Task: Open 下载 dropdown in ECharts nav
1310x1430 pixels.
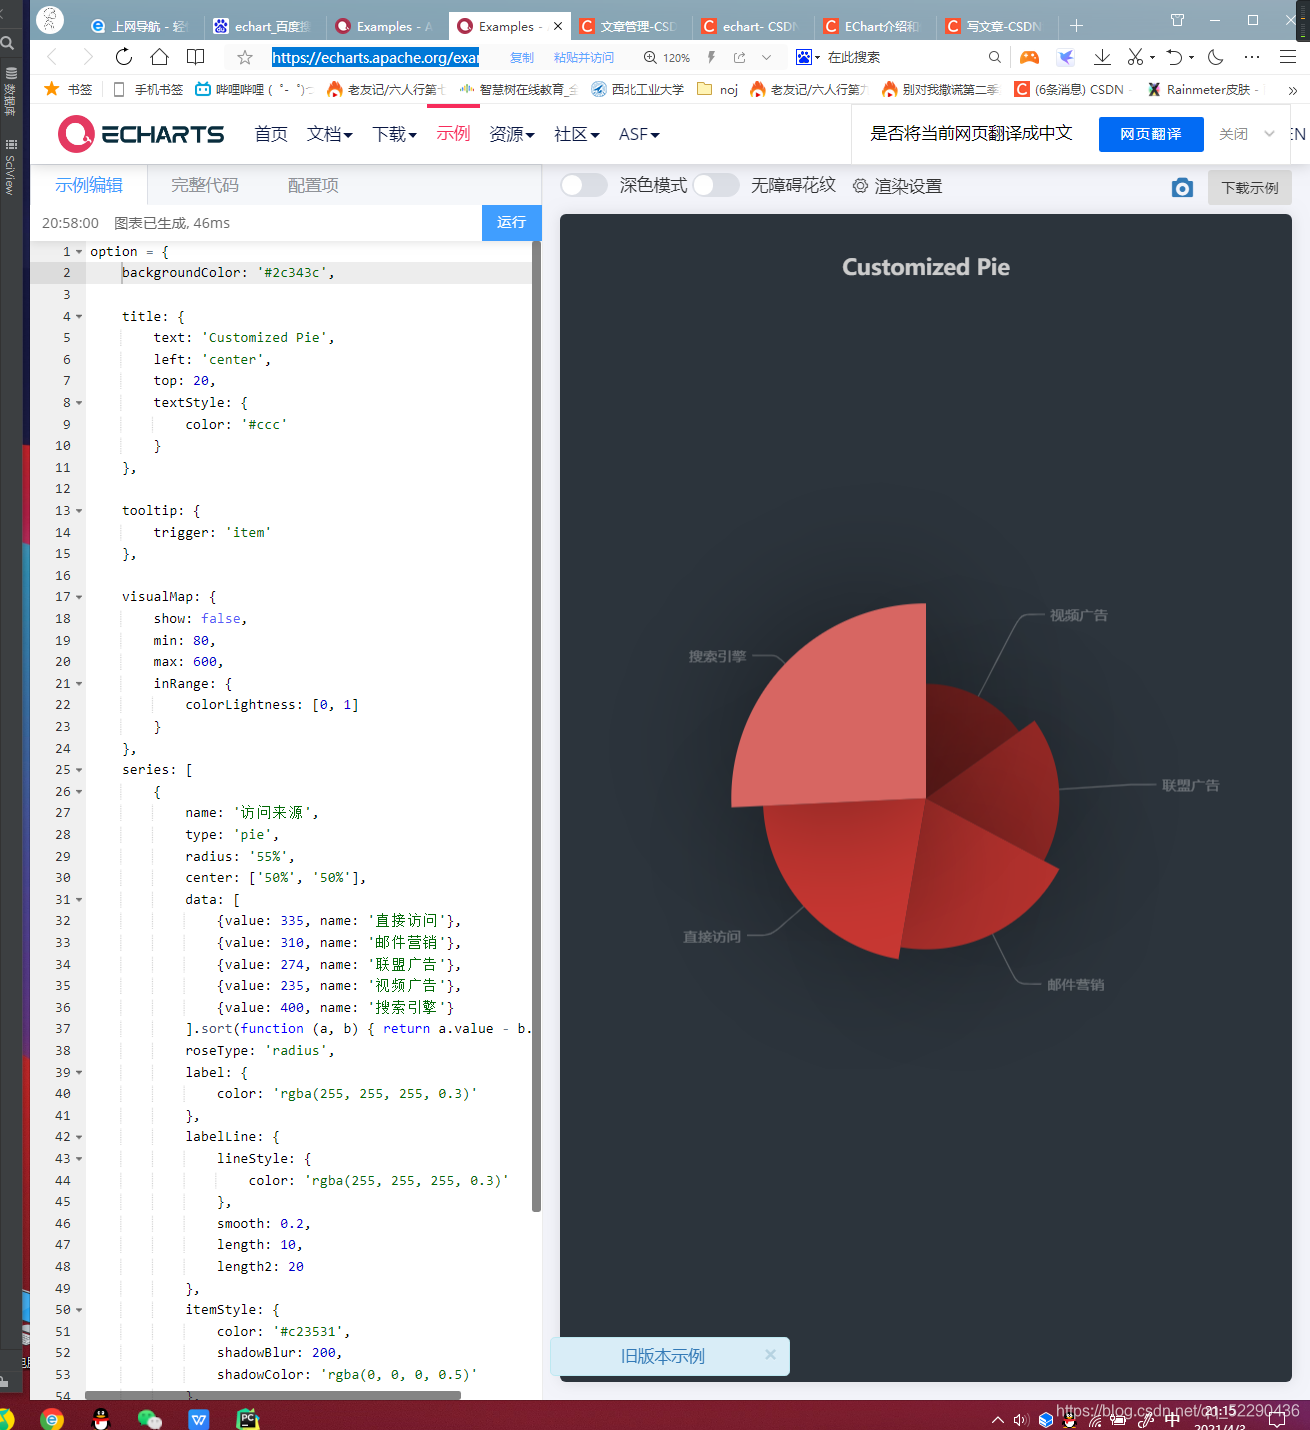Action: [395, 134]
